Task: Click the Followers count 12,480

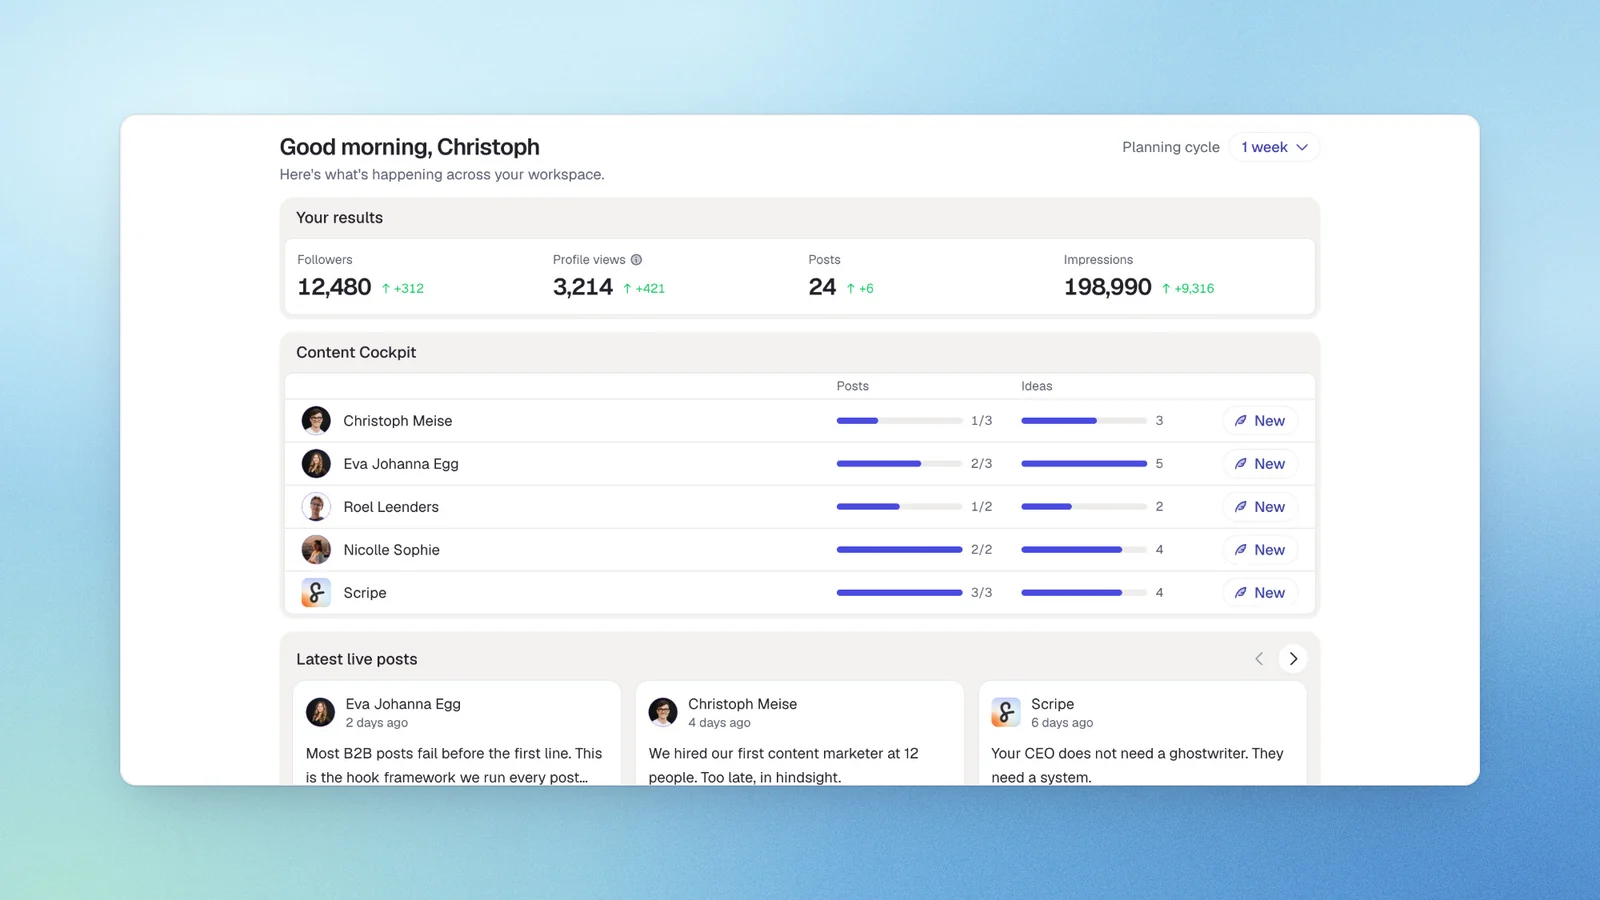Action: click(x=334, y=287)
